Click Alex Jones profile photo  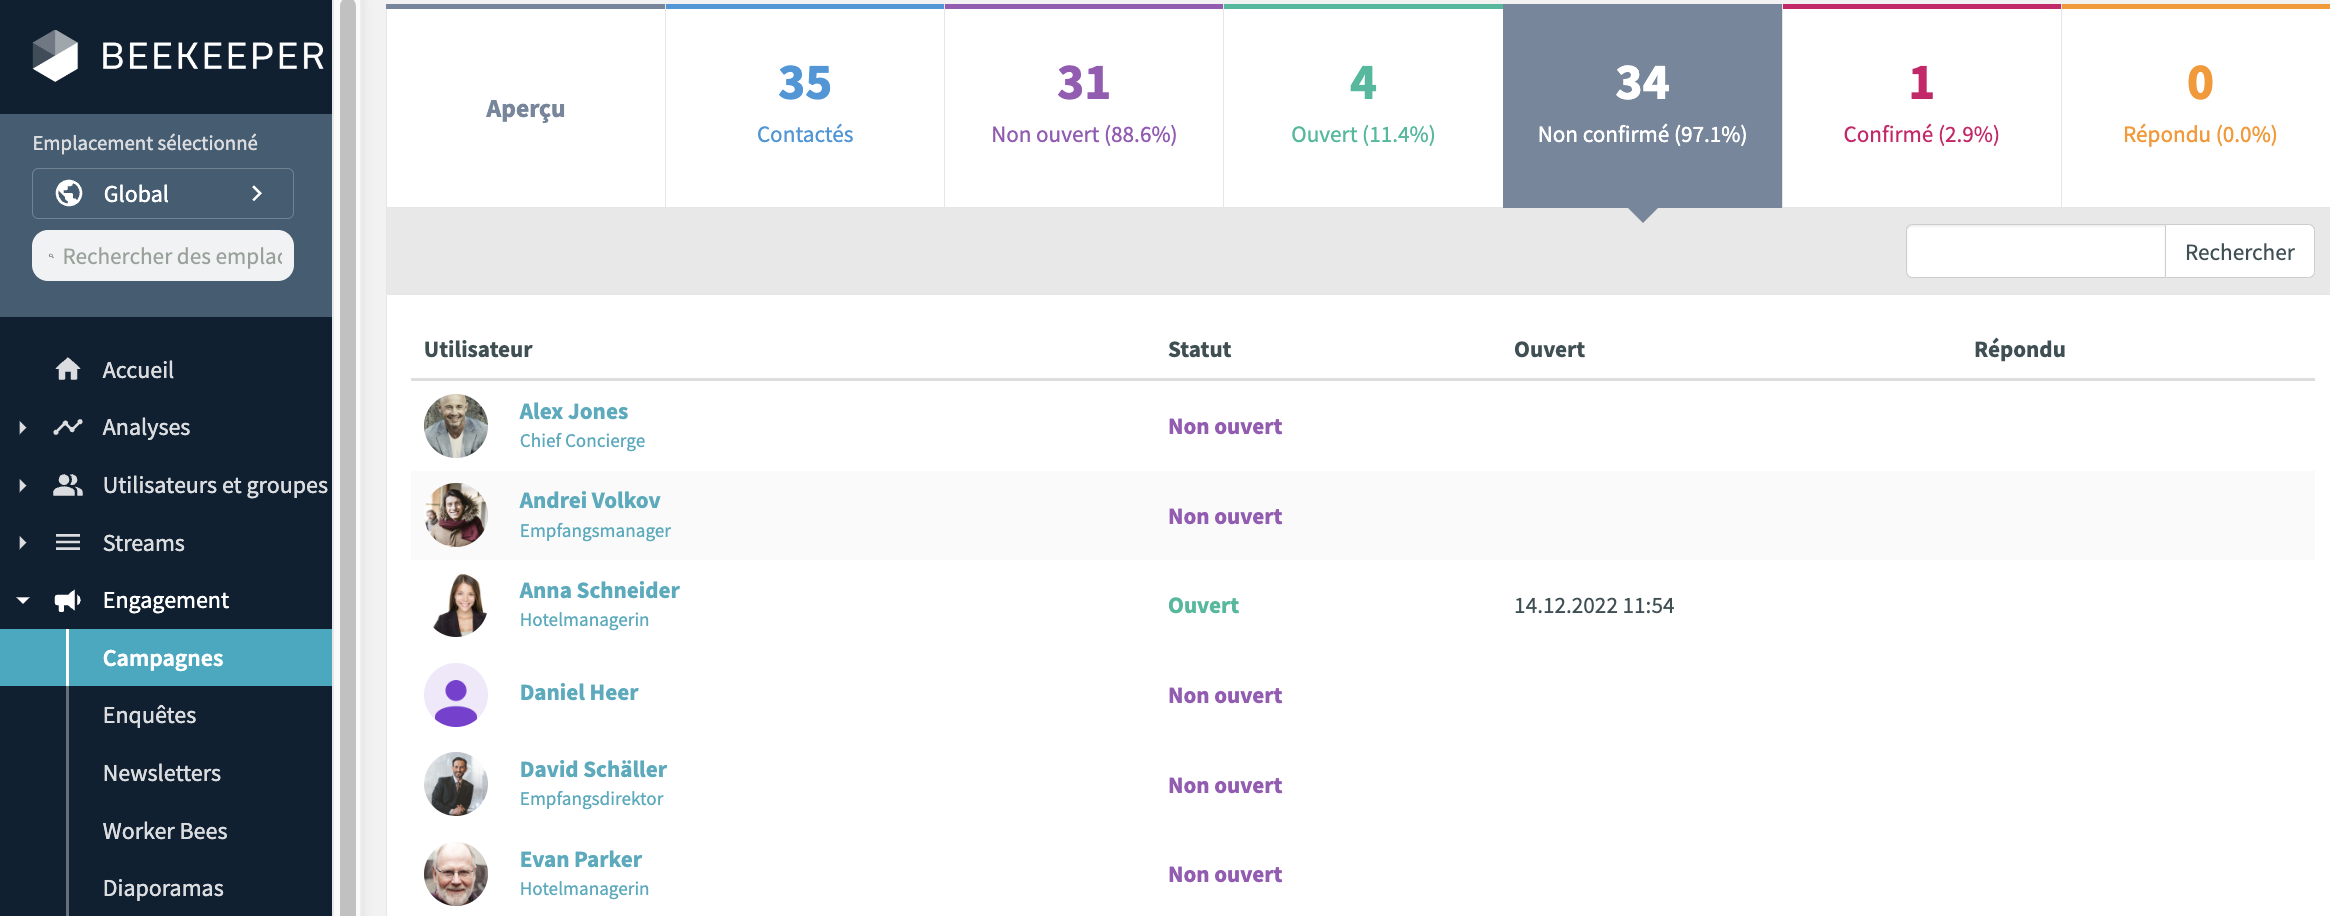click(456, 426)
